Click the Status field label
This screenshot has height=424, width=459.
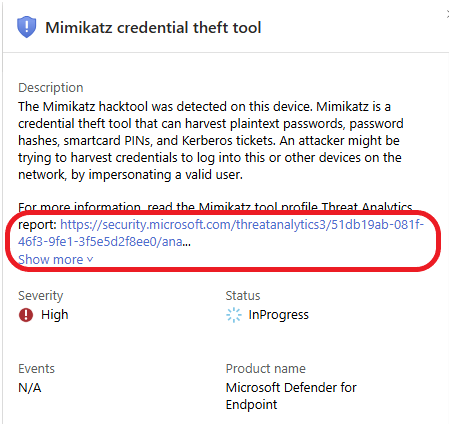click(243, 296)
